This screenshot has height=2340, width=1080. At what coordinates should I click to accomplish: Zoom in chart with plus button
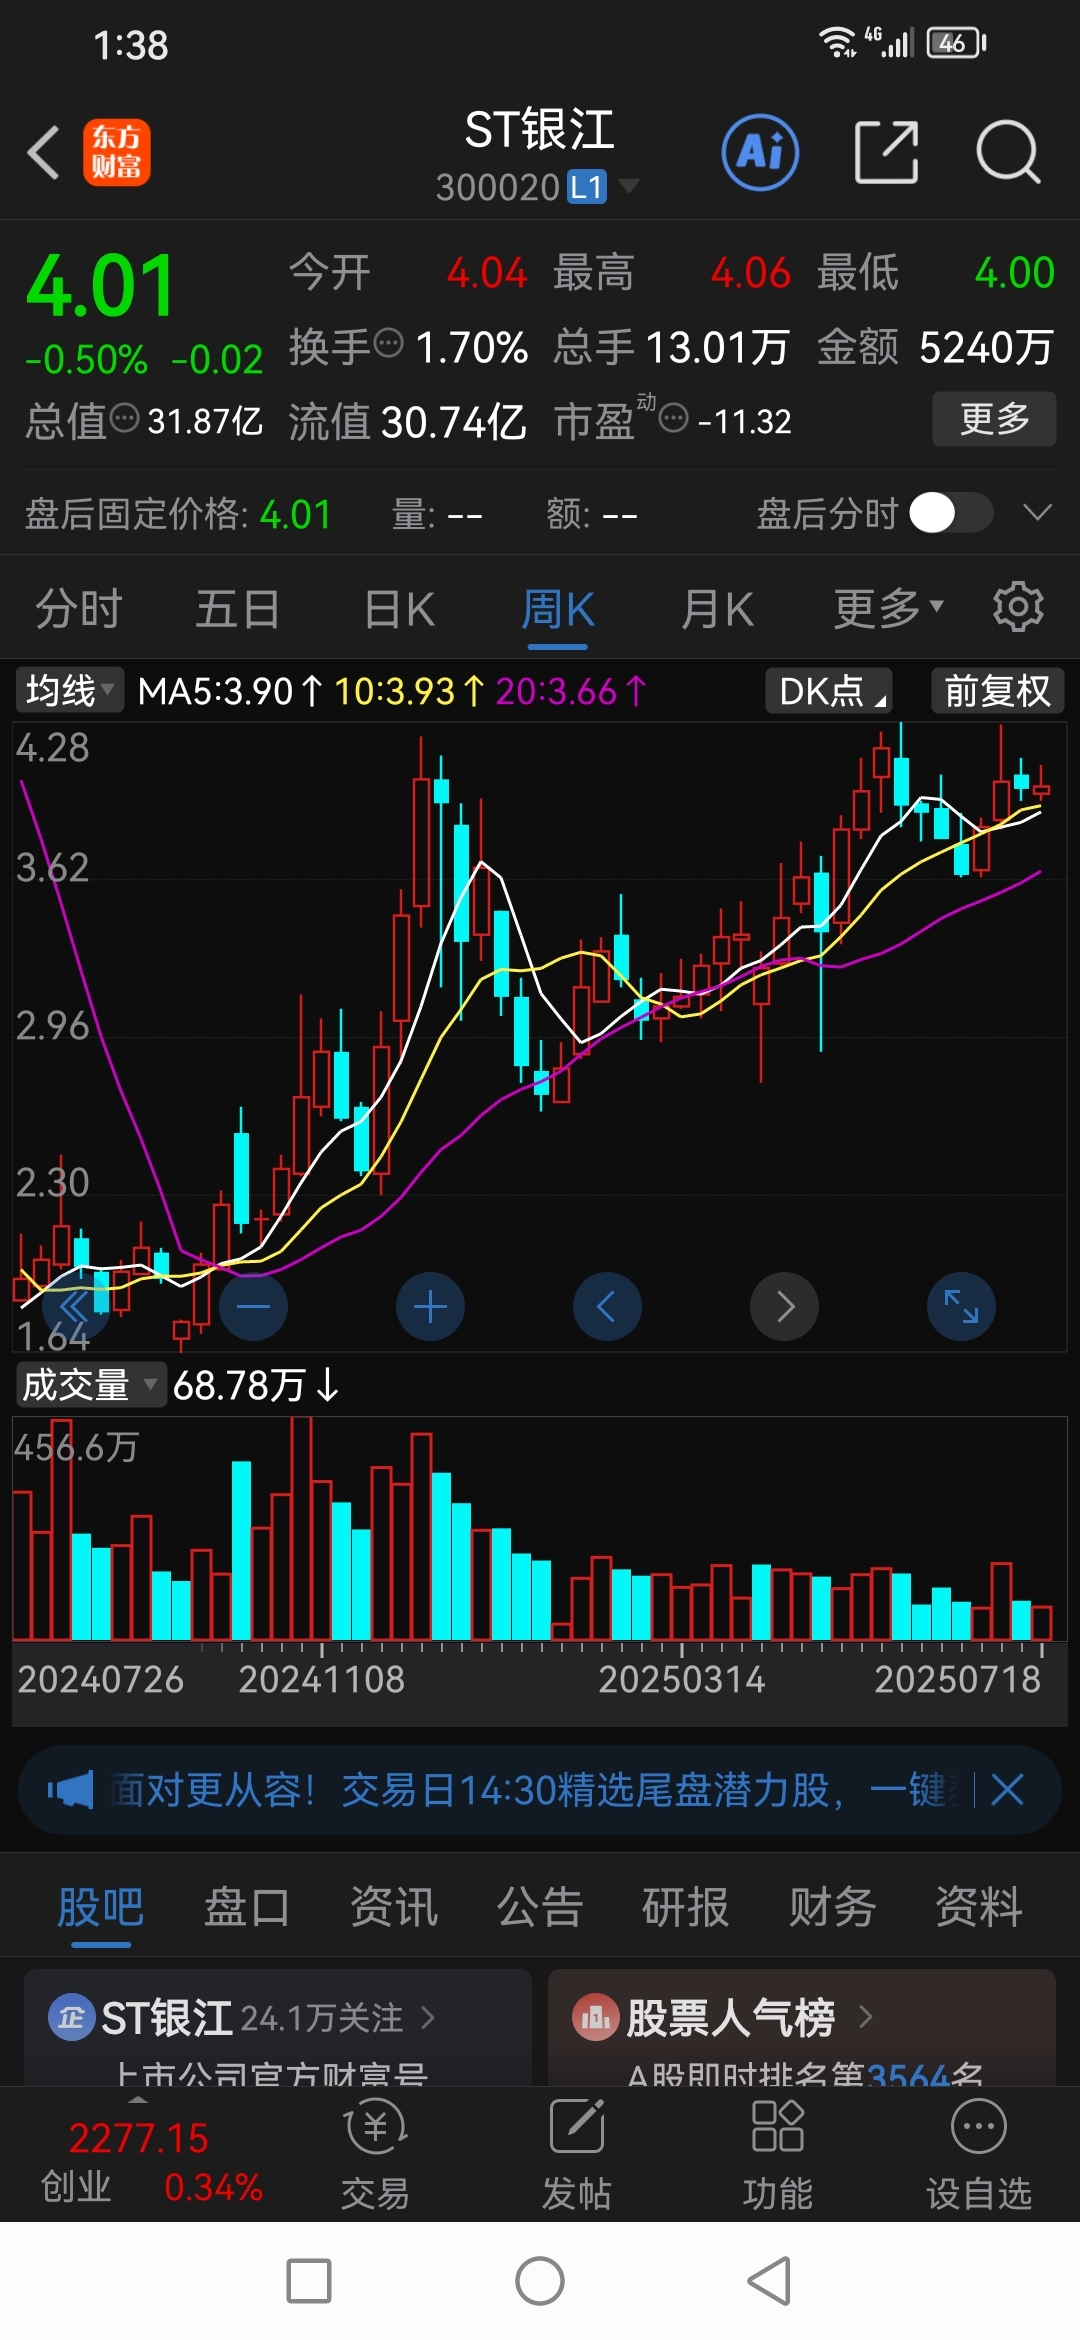tap(430, 1306)
